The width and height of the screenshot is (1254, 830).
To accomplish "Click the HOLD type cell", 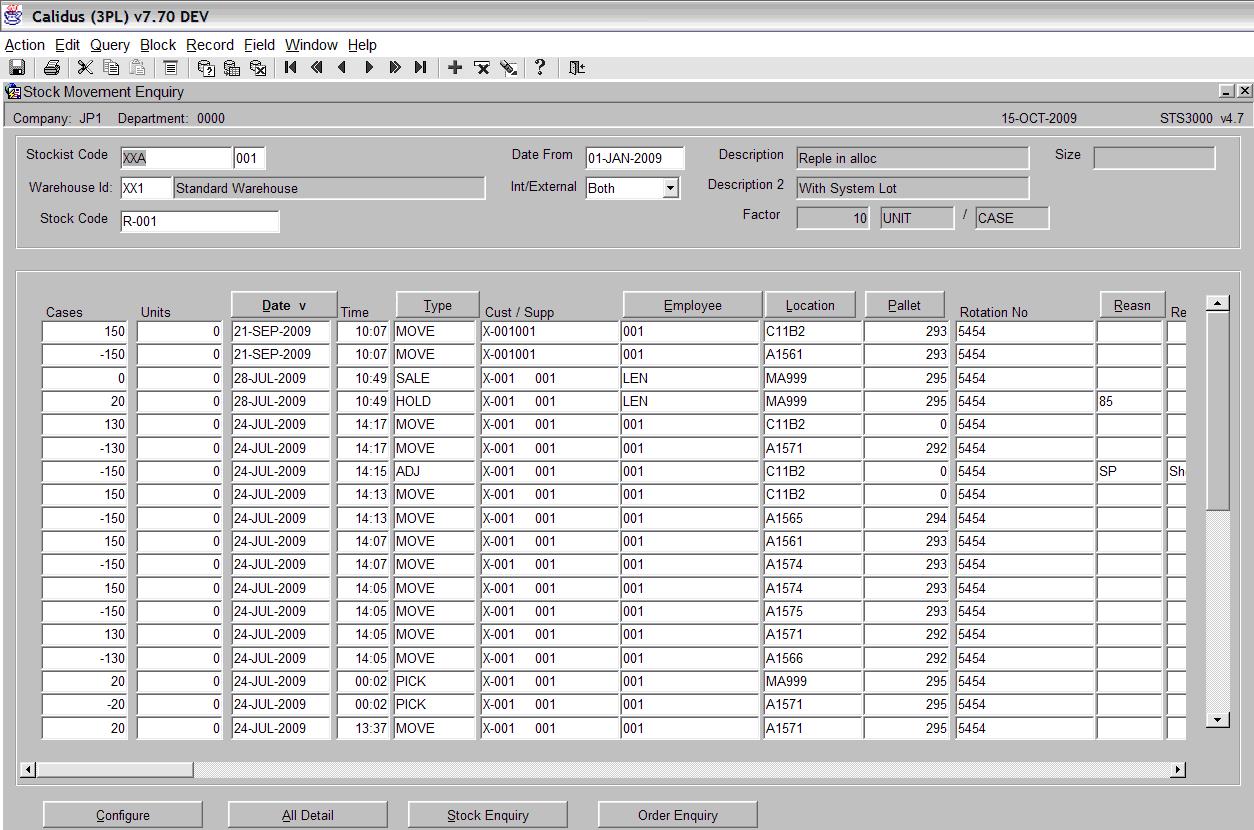I will click(435, 401).
